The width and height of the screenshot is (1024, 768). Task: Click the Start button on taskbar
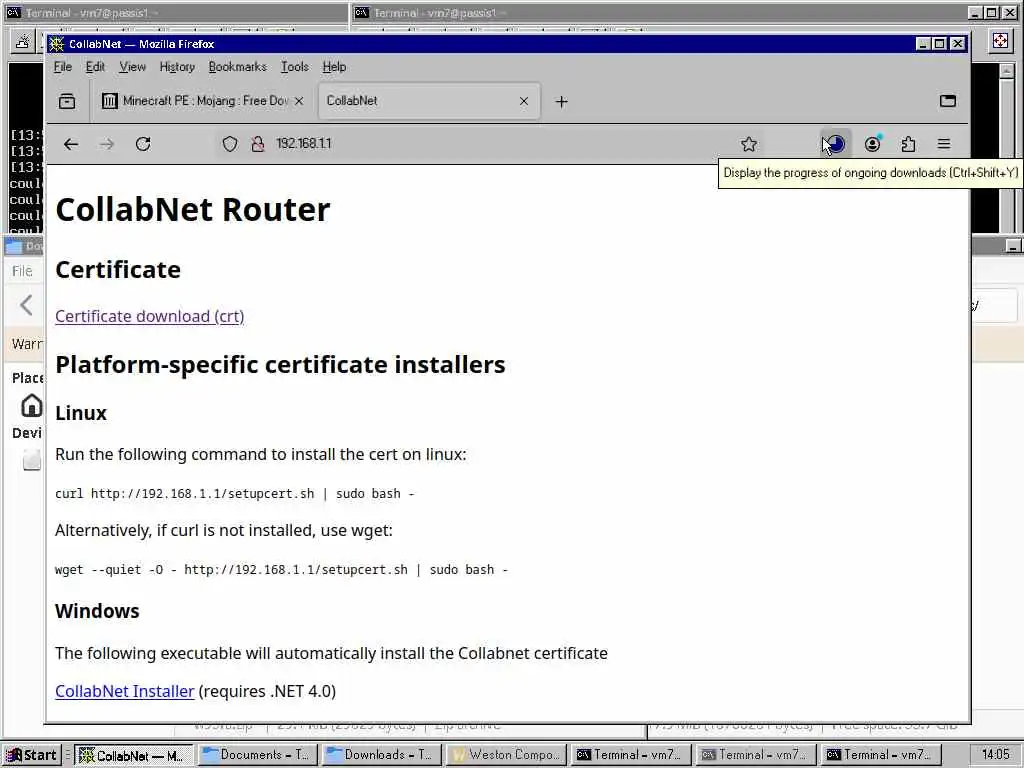click(32, 756)
